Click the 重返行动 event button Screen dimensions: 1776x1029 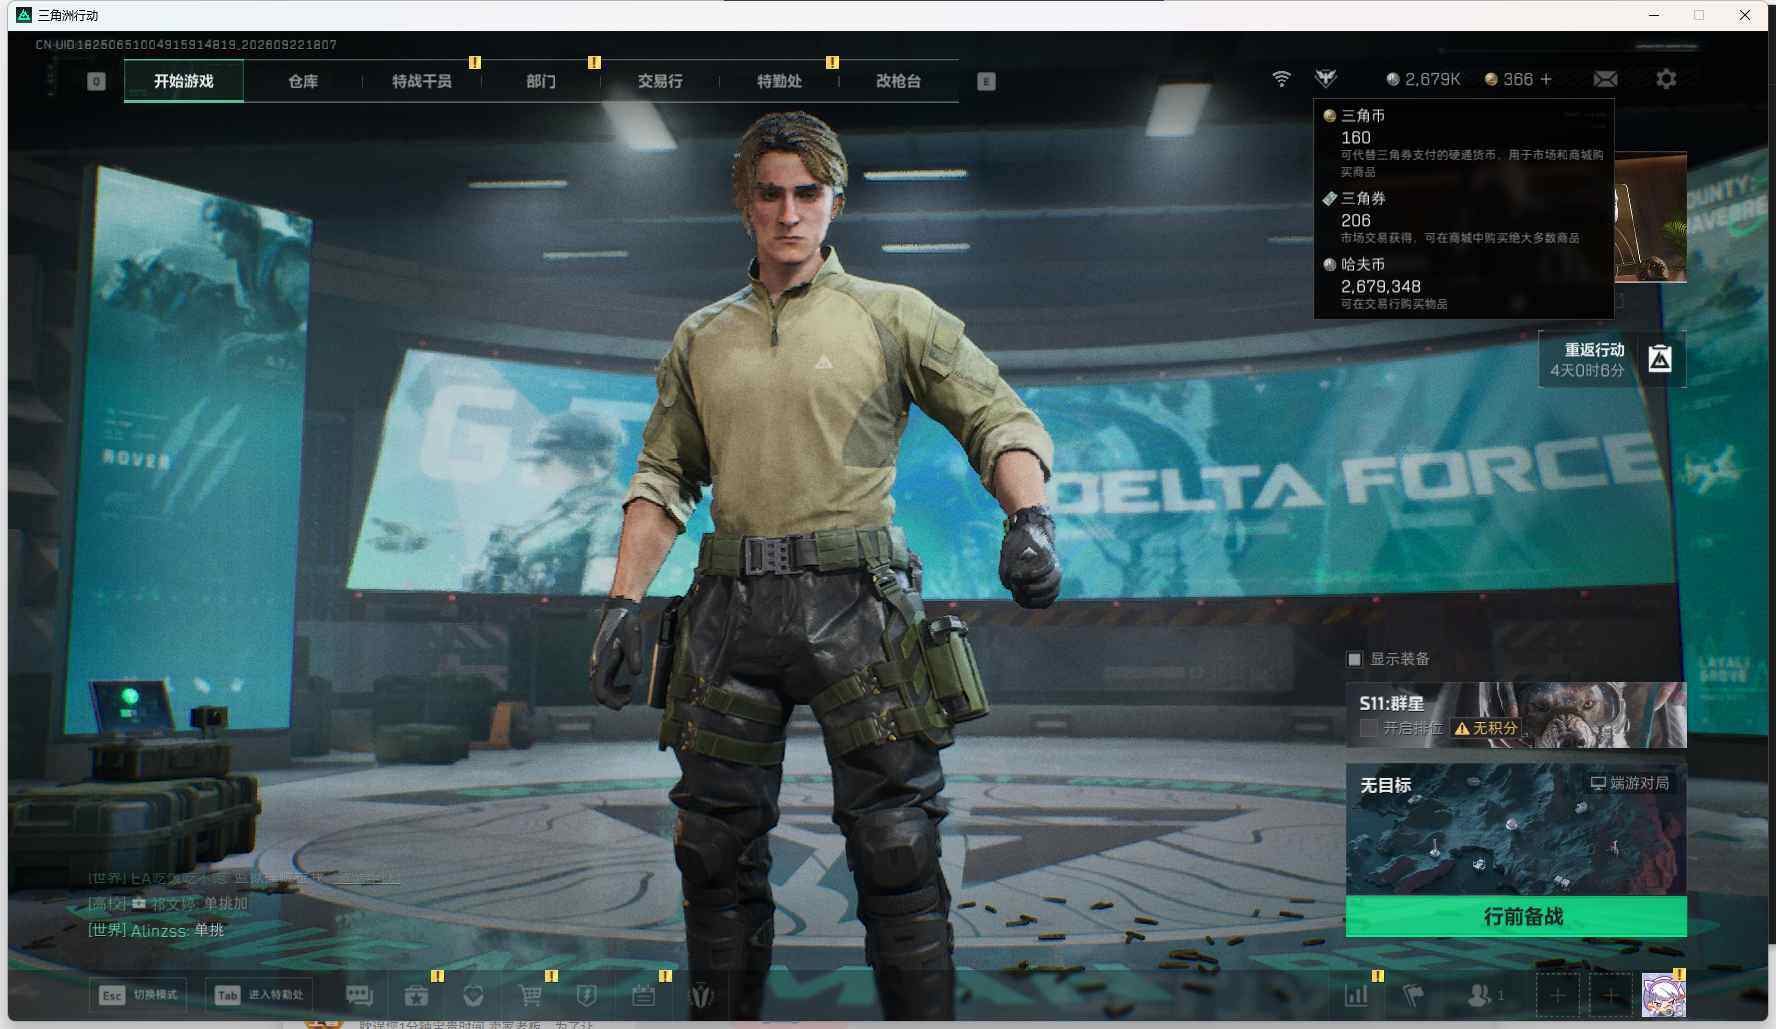coord(1612,360)
